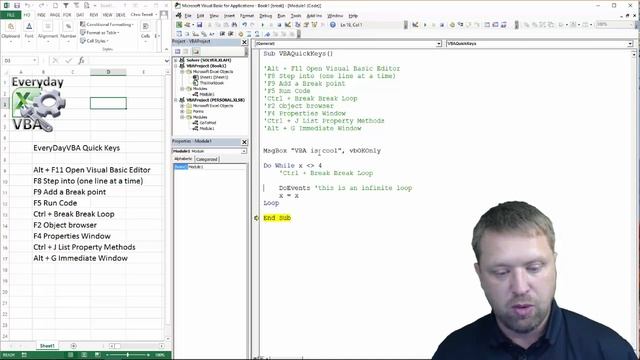This screenshot has width=640, height=360.
Task: Open the Edit menu in VBA editor
Action: pyautogui.click(x=200, y=16)
